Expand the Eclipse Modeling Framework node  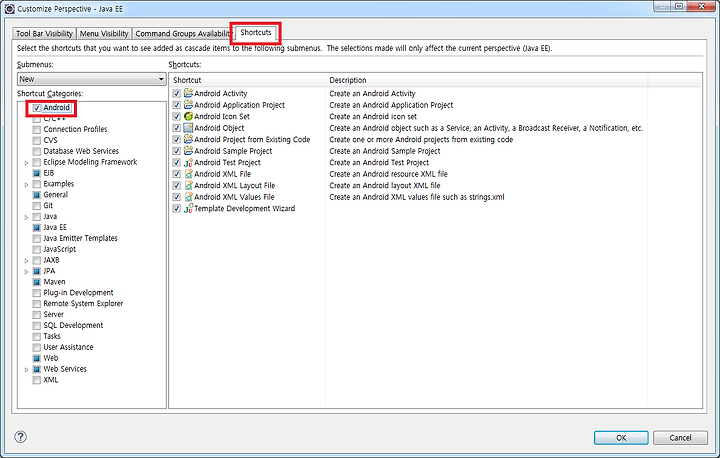click(x=26, y=163)
